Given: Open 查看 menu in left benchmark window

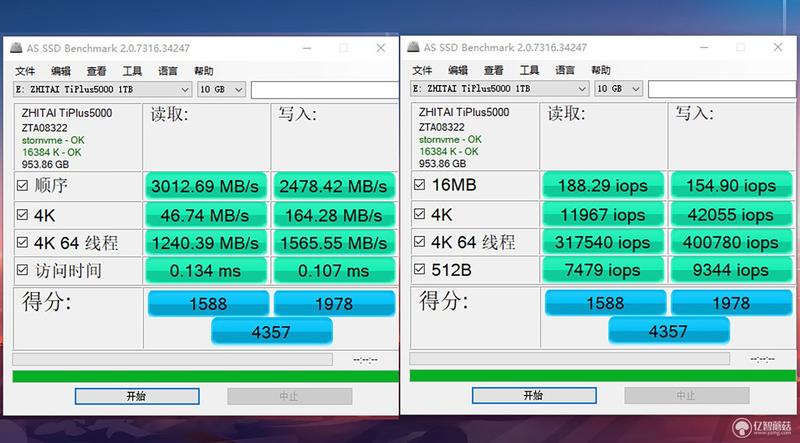Looking at the screenshot, I should point(96,71).
